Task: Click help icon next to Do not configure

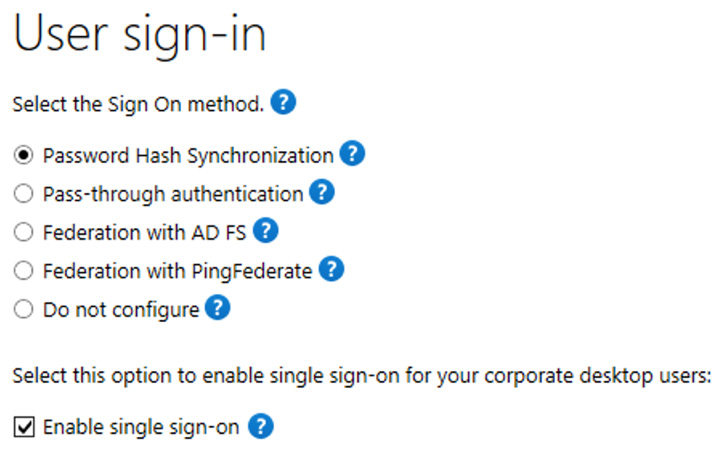Action: [x=217, y=309]
